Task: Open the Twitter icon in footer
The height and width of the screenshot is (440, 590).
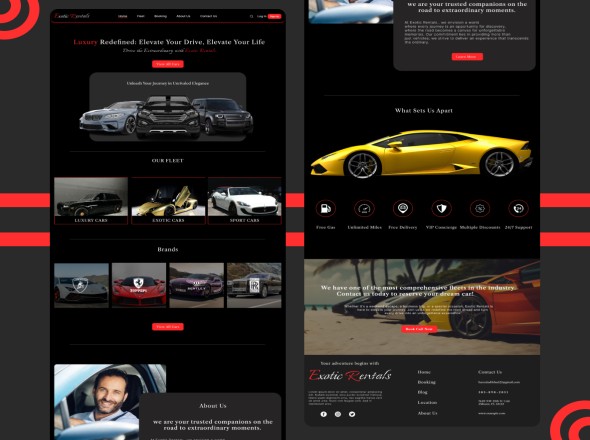Action: (x=352, y=414)
